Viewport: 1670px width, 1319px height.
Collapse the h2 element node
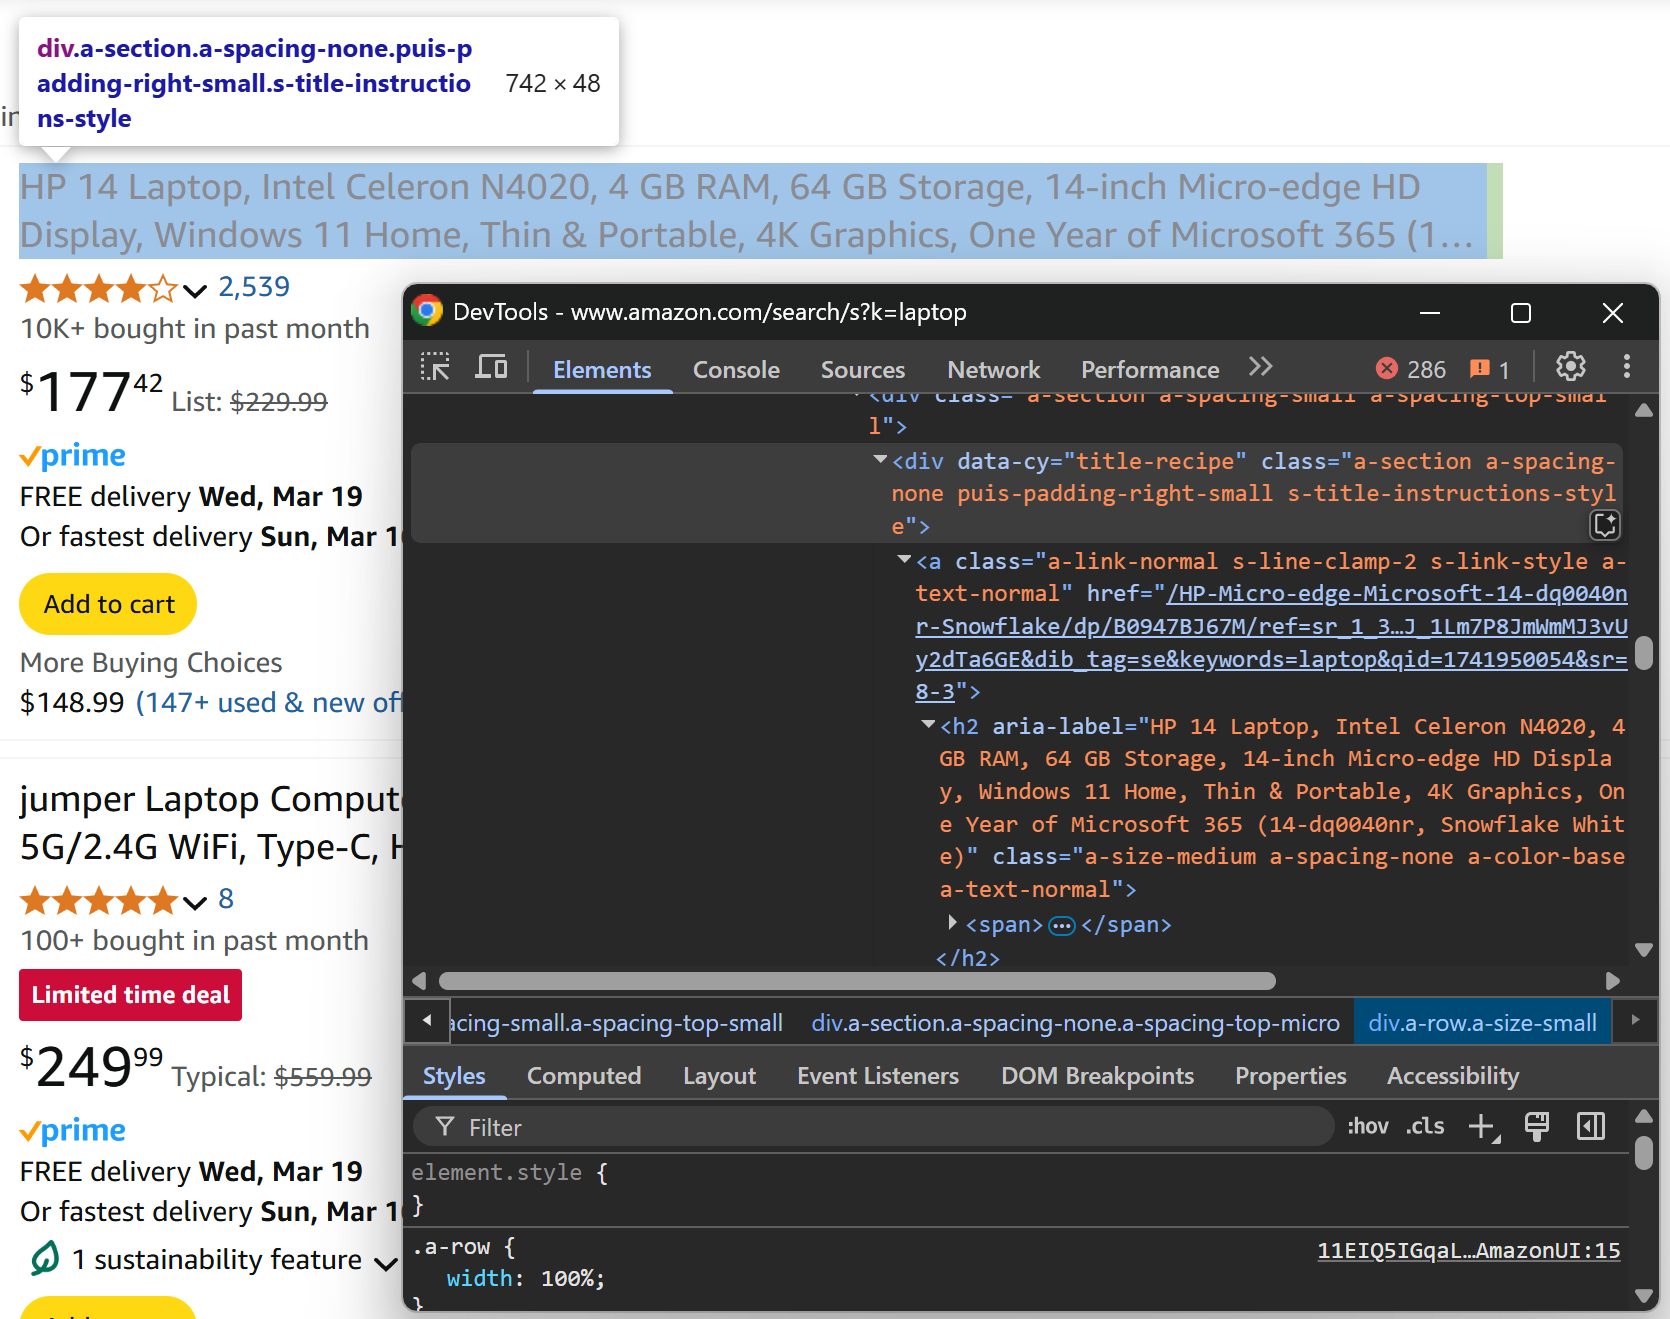(928, 725)
